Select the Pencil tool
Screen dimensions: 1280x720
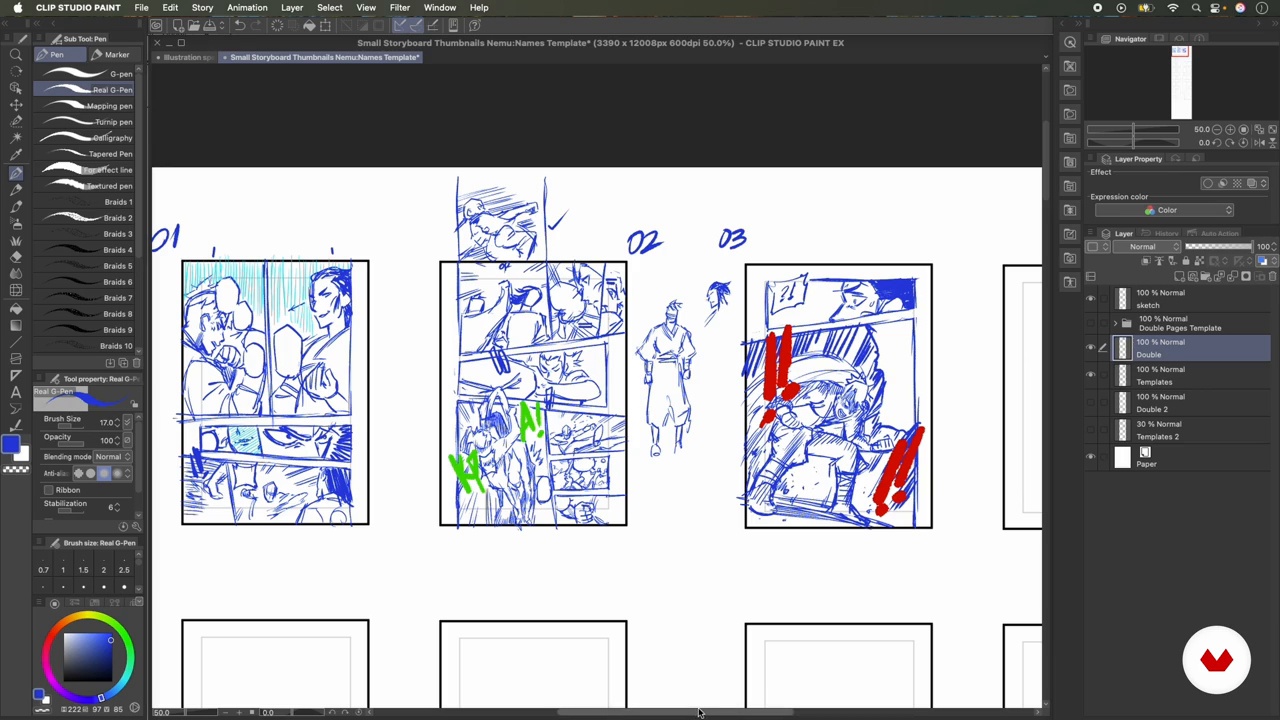tap(16, 189)
